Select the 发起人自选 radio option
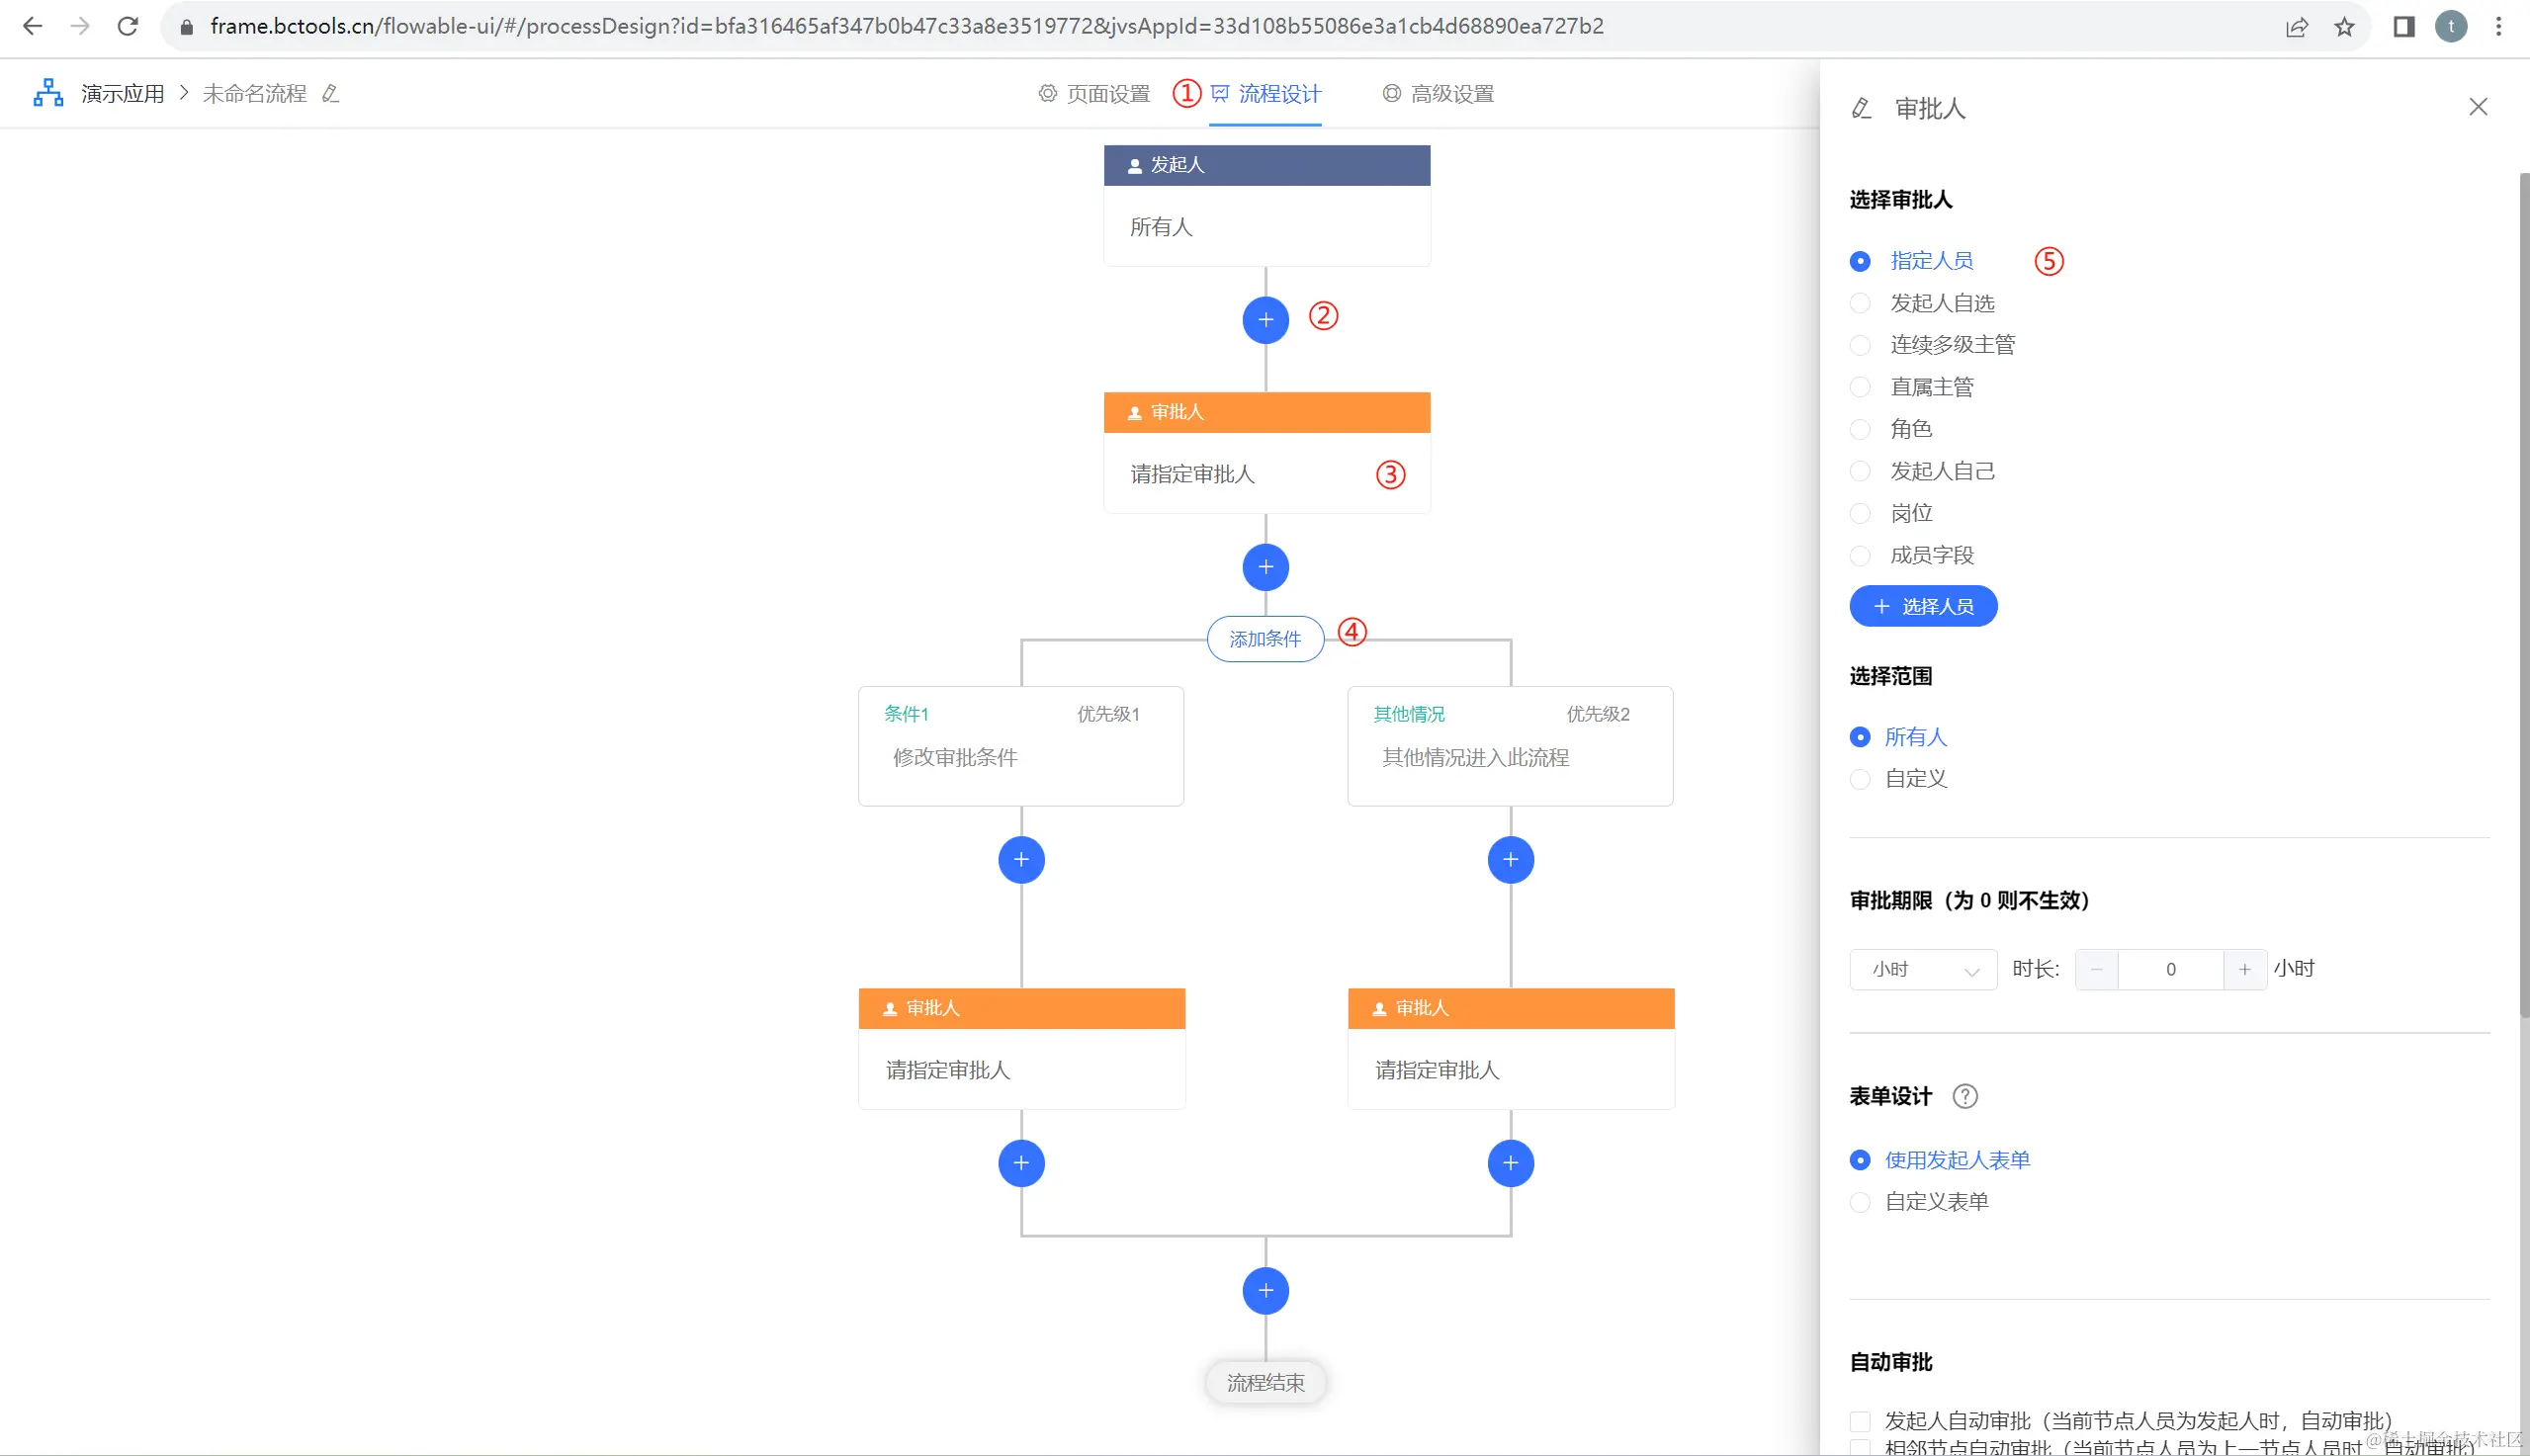 pyautogui.click(x=1860, y=303)
